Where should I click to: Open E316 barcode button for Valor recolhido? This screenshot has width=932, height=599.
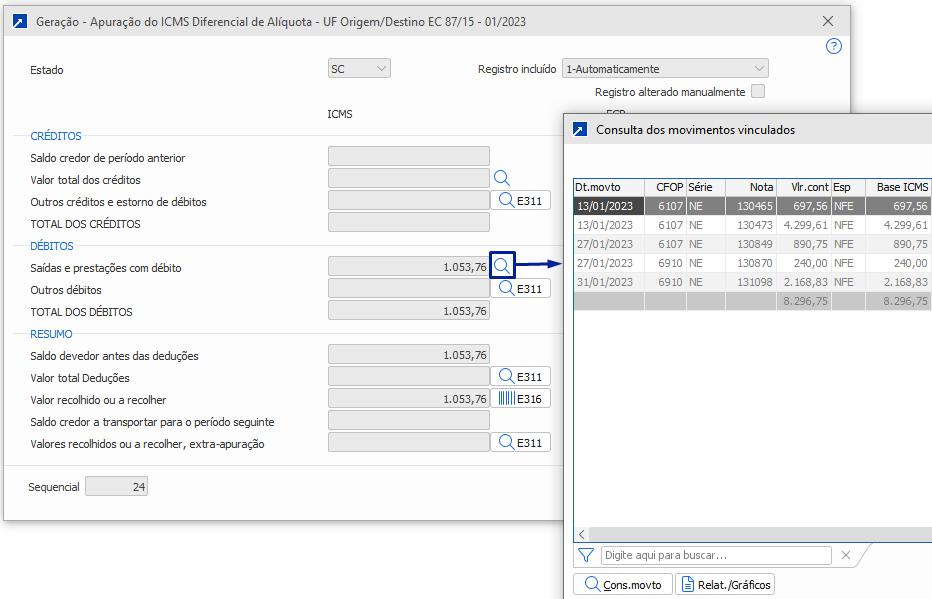pyautogui.click(x=520, y=399)
